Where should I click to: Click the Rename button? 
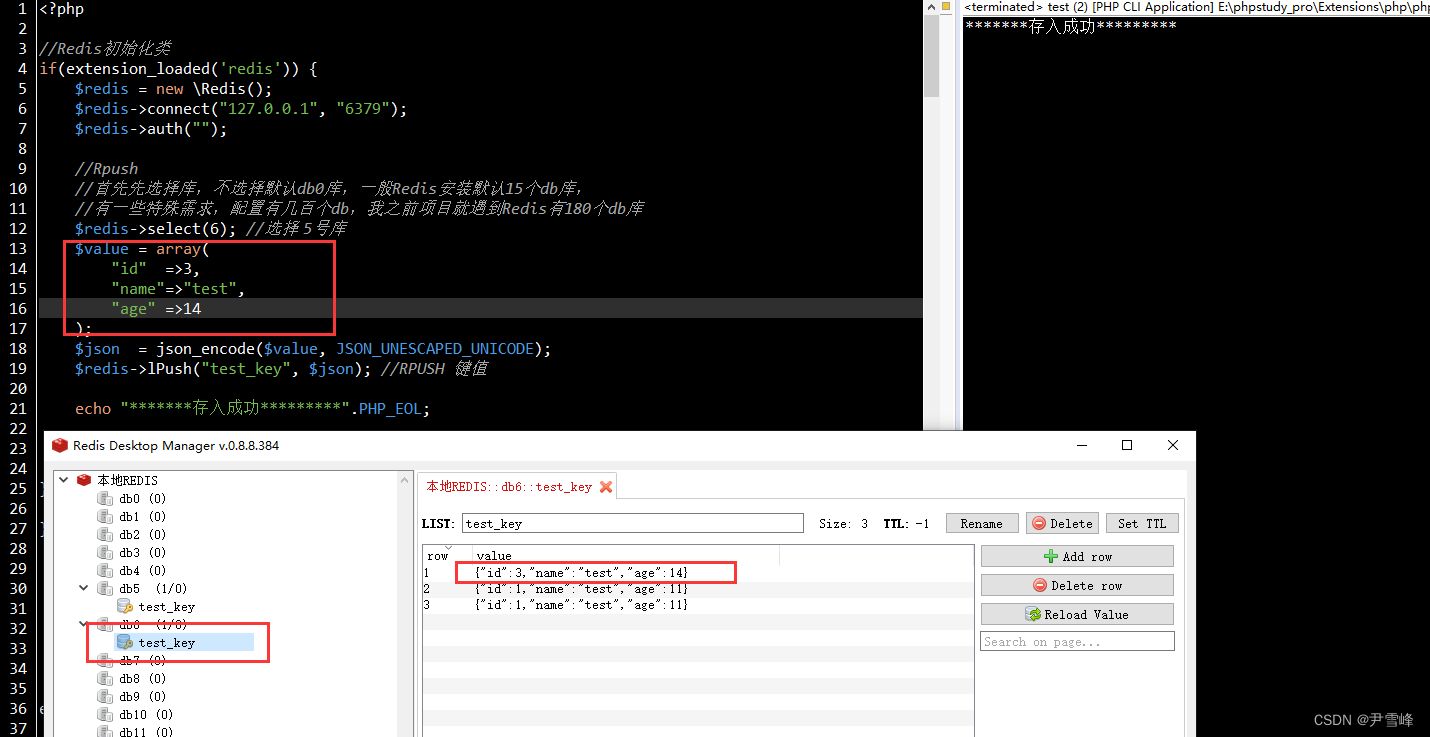point(981,523)
